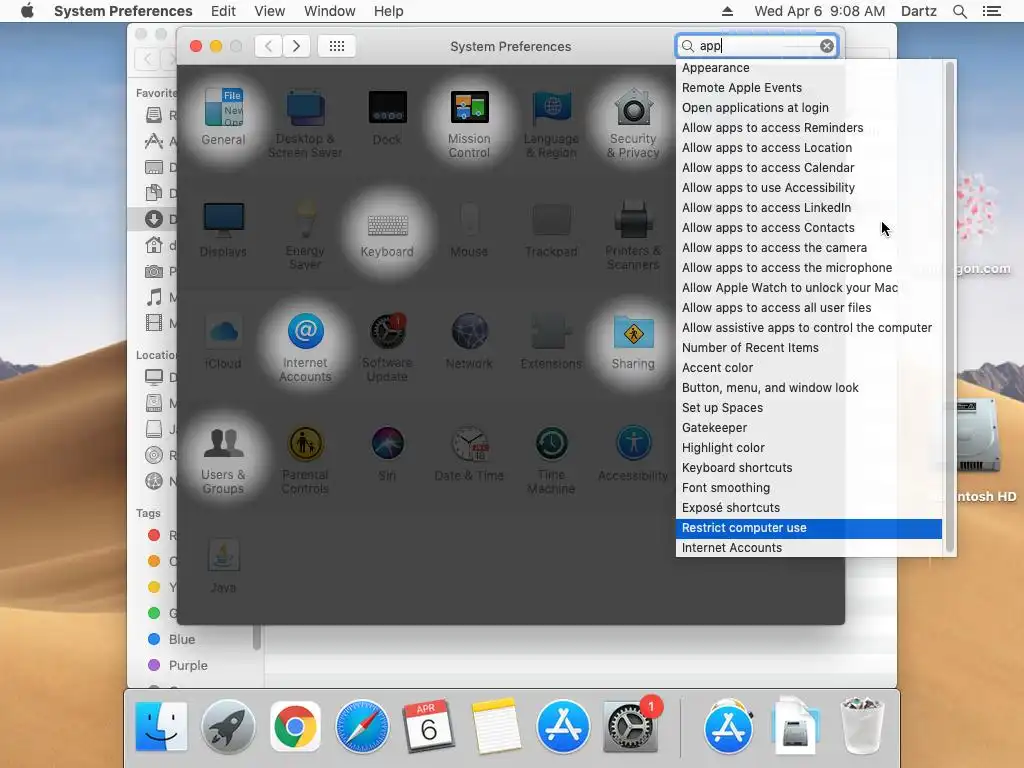Choose Allow apps to access LinkedIn
This screenshot has height=768, width=1024.
pyautogui.click(x=808, y=208)
